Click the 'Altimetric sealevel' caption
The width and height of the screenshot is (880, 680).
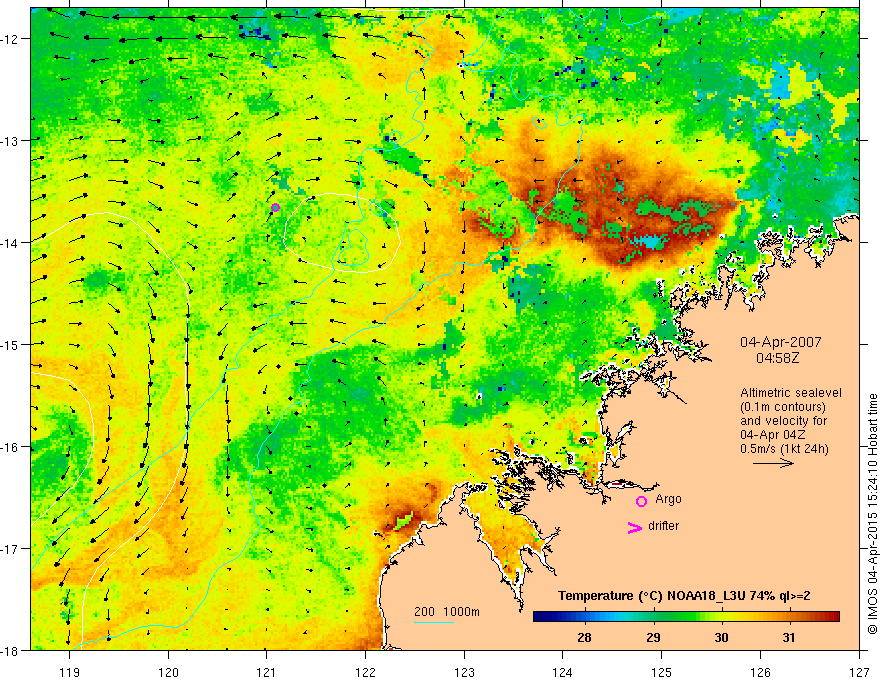pos(791,393)
